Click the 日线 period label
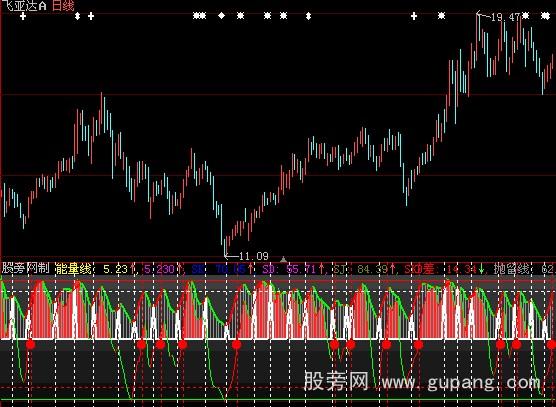 (63, 5)
